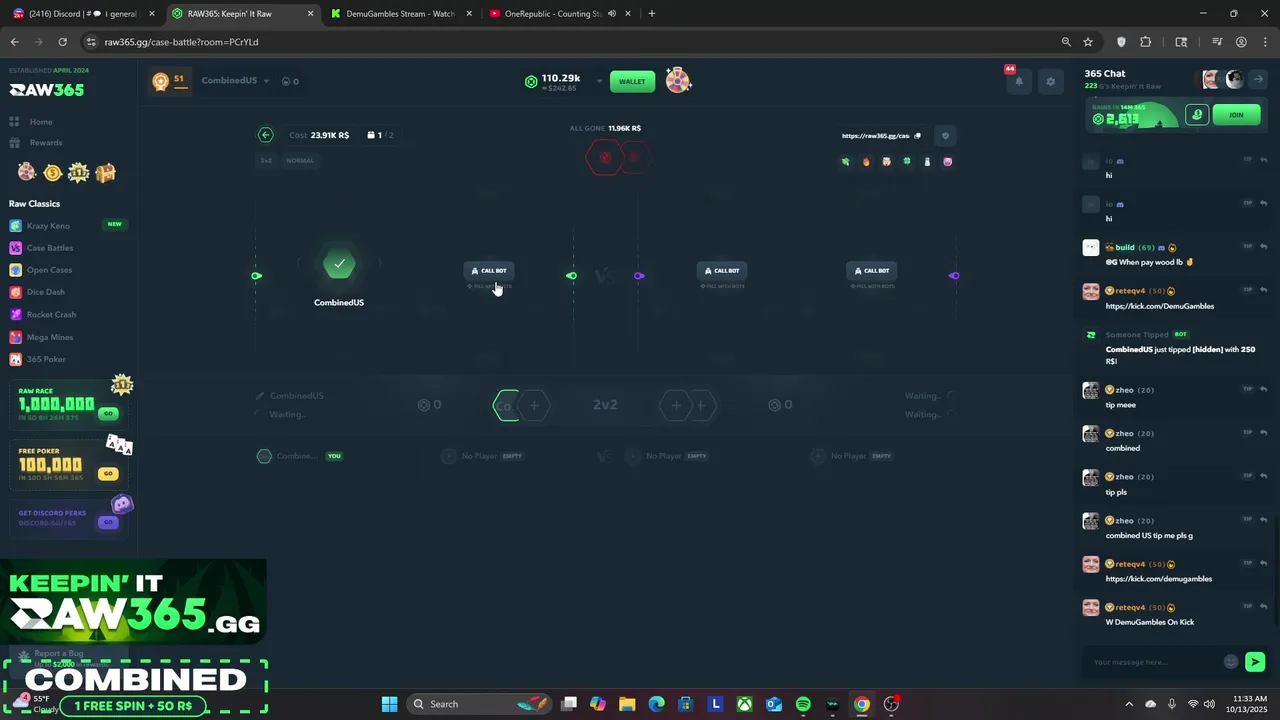Click the chat message input field

pyautogui.click(x=1155, y=662)
